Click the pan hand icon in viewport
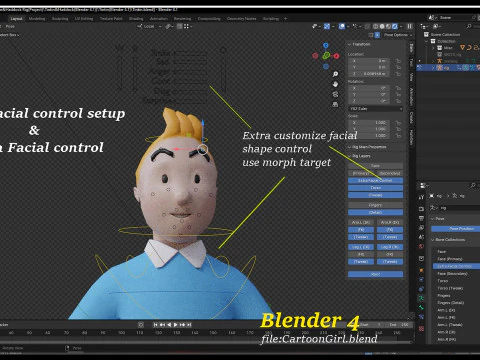480x360 pixels. point(335,84)
